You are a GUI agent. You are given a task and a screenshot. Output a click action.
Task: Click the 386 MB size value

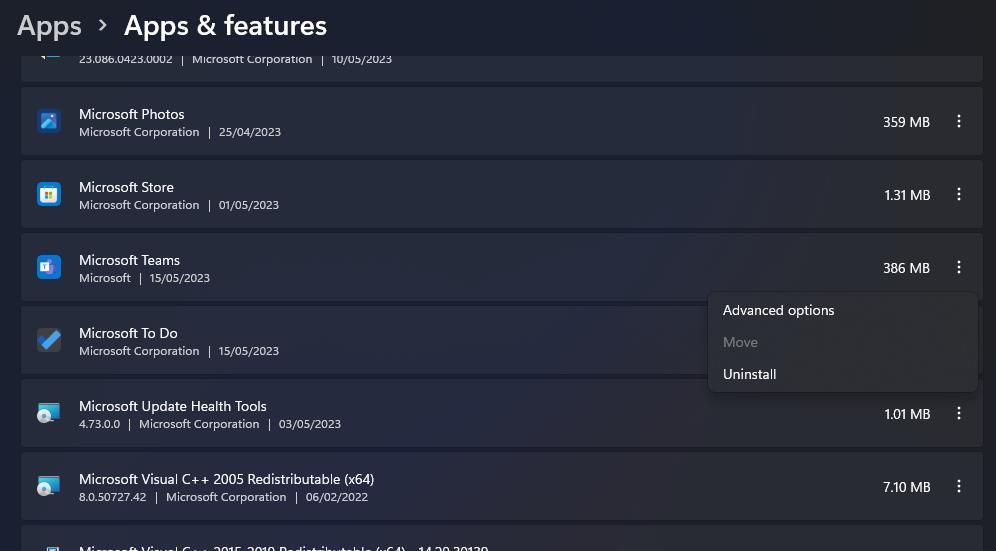[x=906, y=268]
